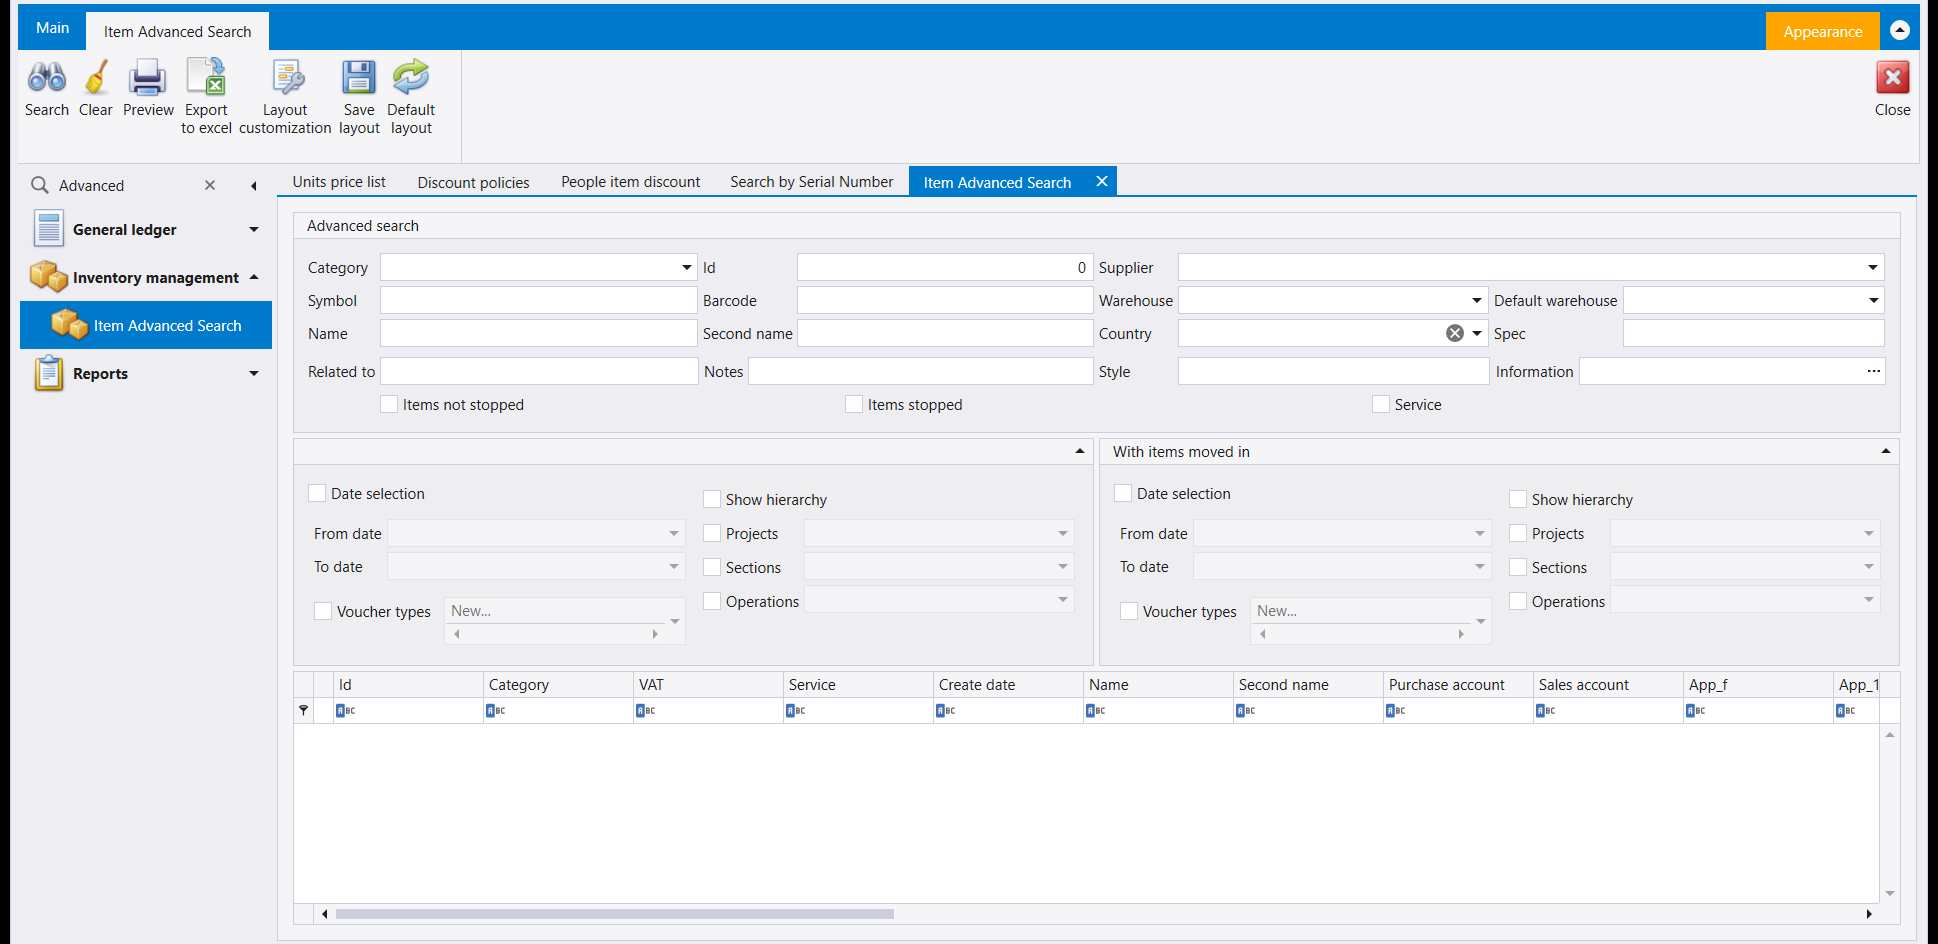This screenshot has height=944, width=1938.
Task: Click the grid scrollbar right arrow
Action: tap(1869, 914)
